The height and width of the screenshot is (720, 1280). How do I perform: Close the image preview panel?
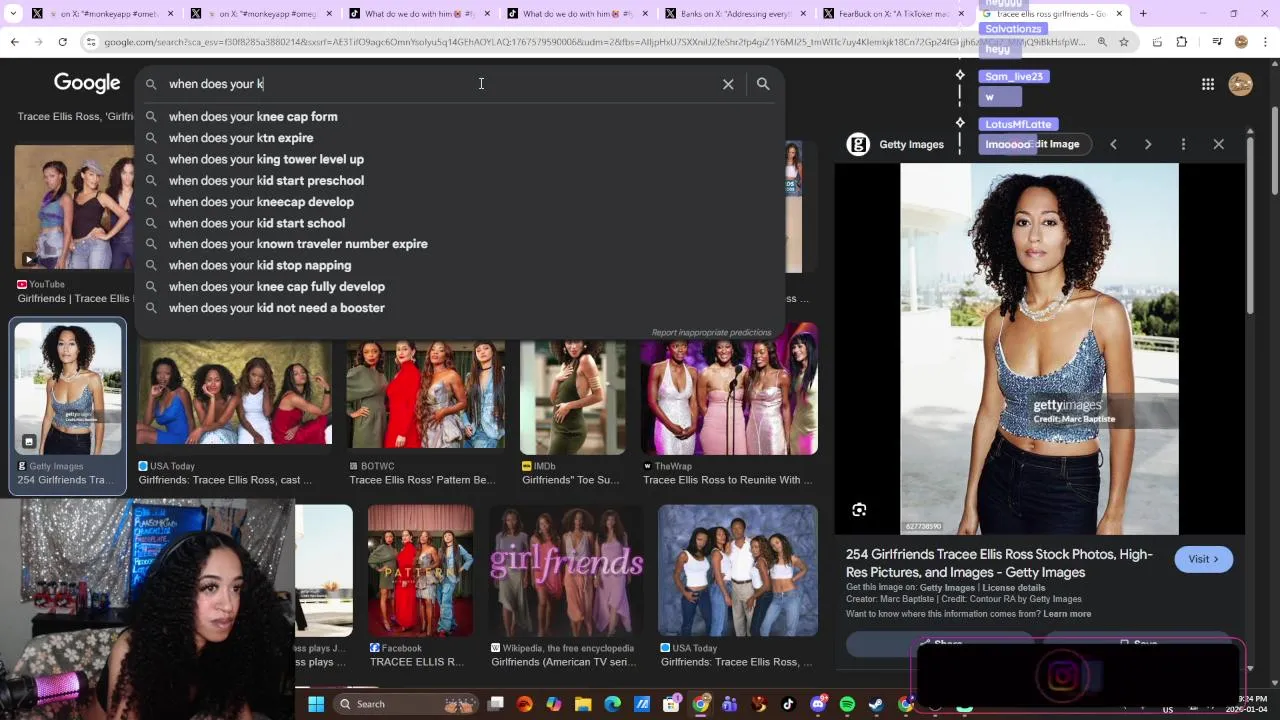tap(1218, 144)
